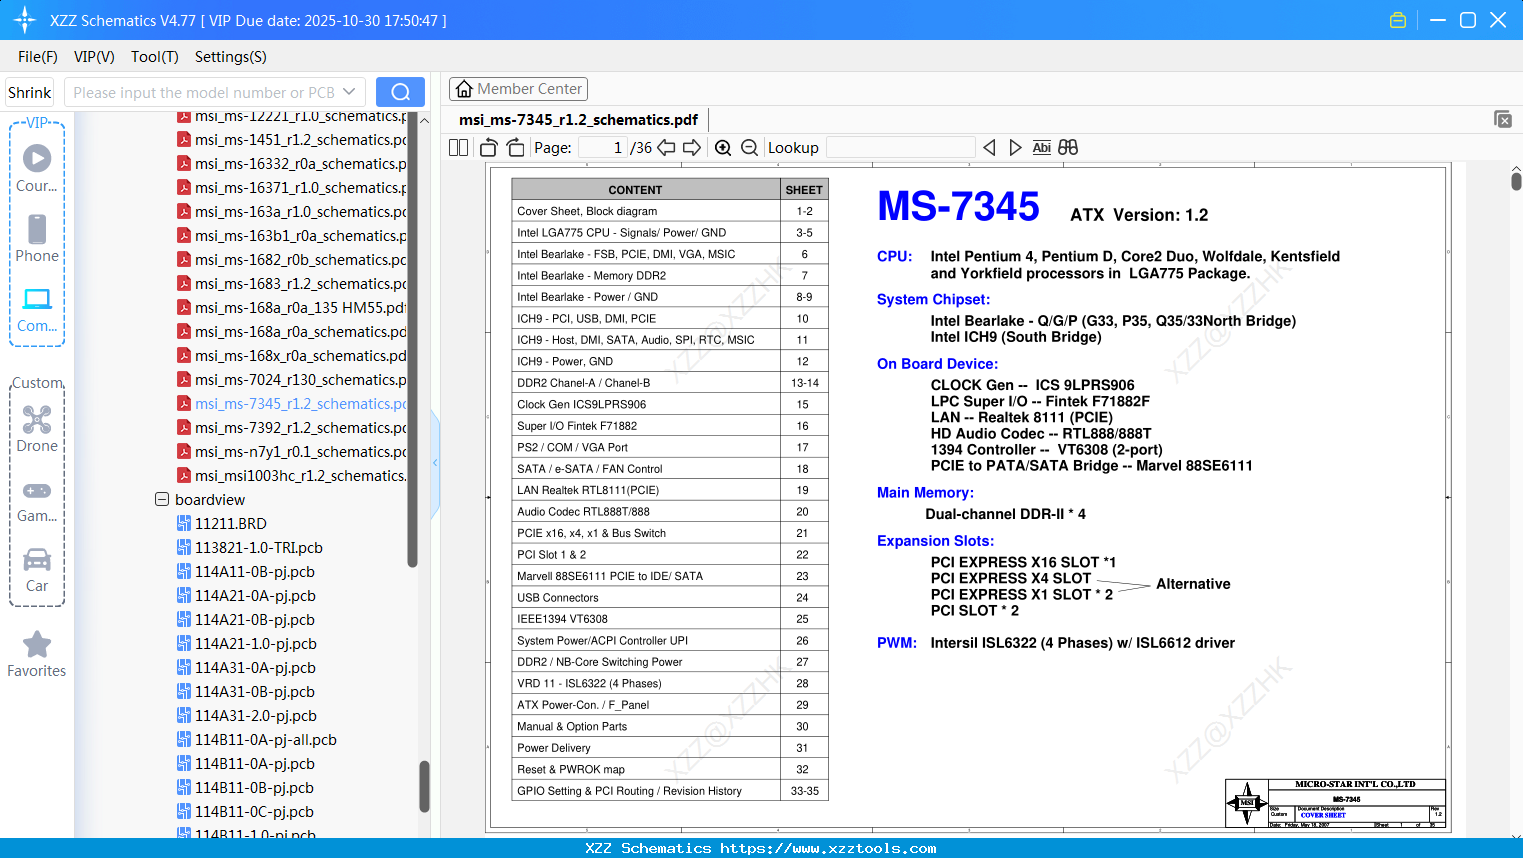Viewport: 1523px width, 858px height.
Task: Jump to the next lookup match
Action: click(x=1015, y=148)
